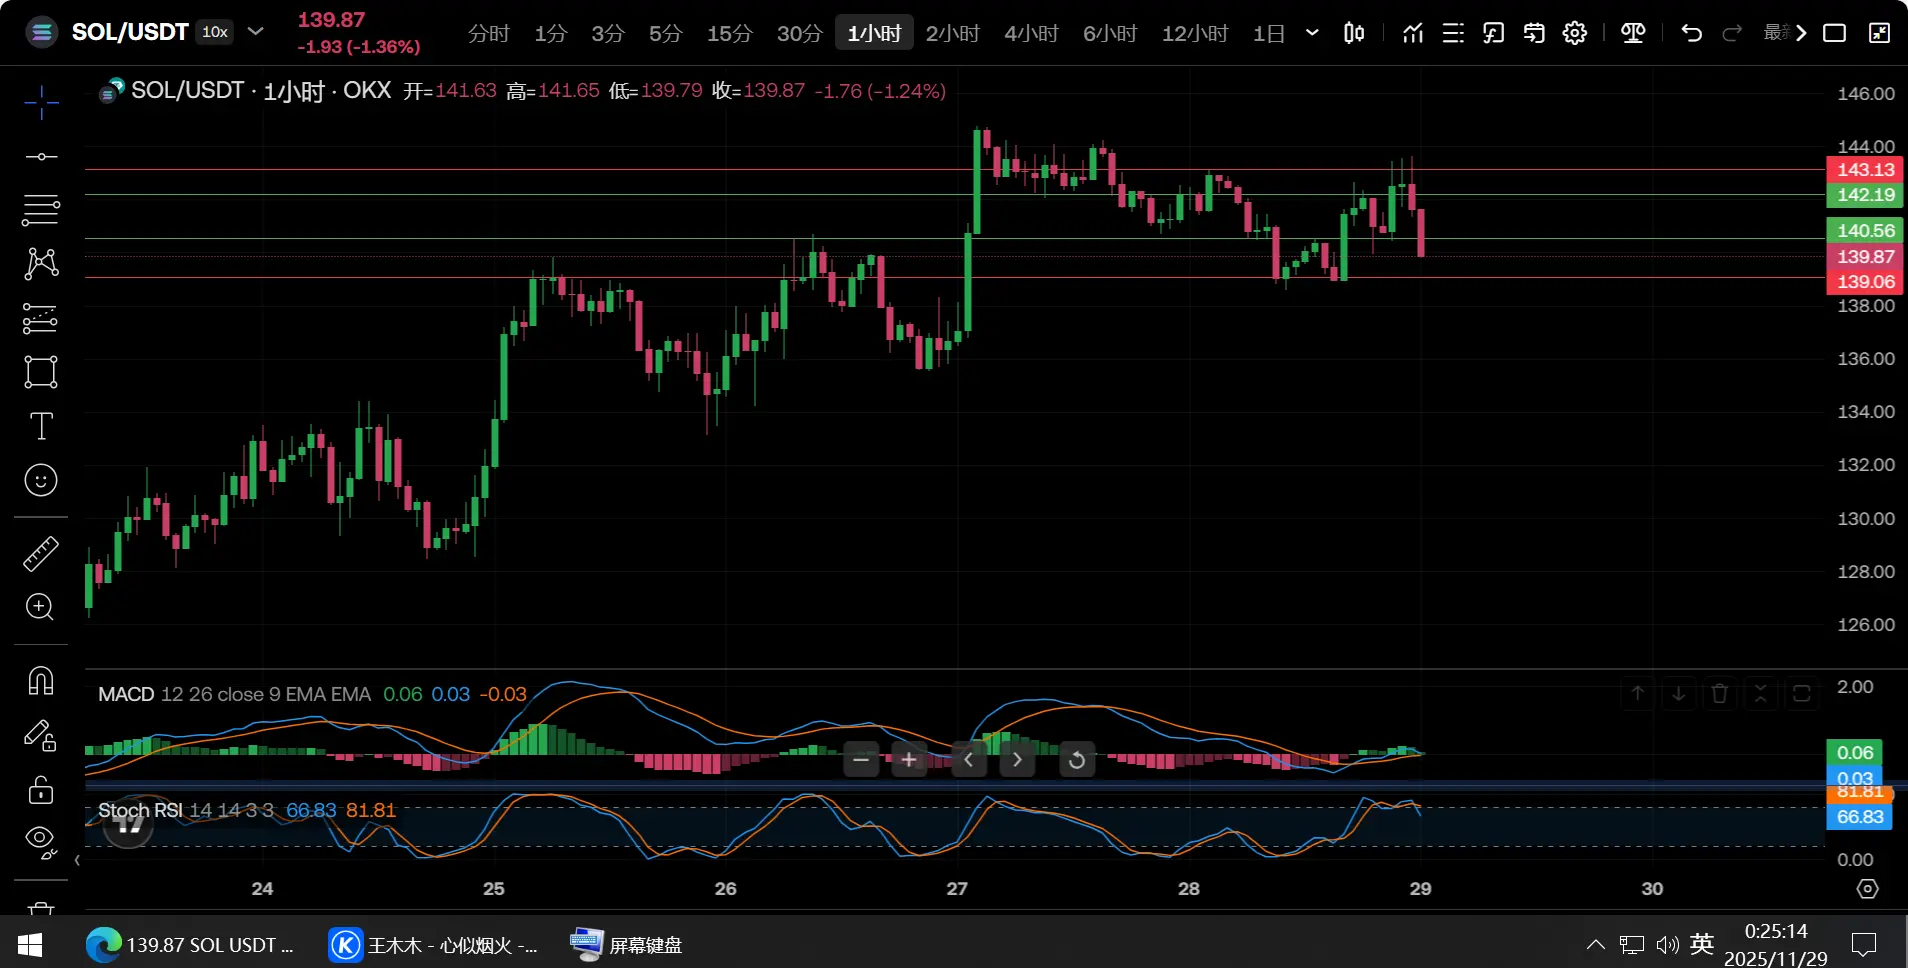Select the horizontal line drawing tool
The image size is (1908, 968).
point(41,157)
